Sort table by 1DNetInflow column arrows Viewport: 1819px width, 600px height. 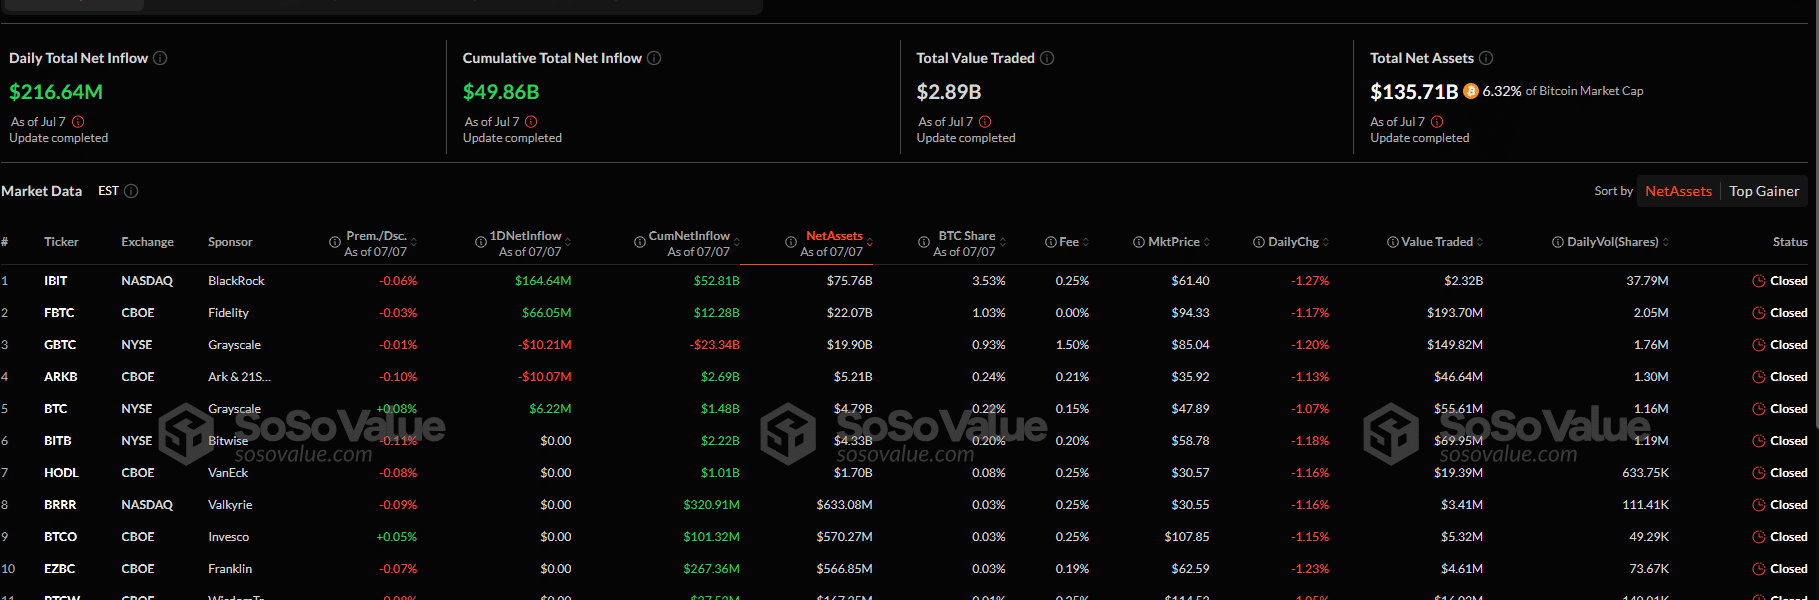point(568,242)
